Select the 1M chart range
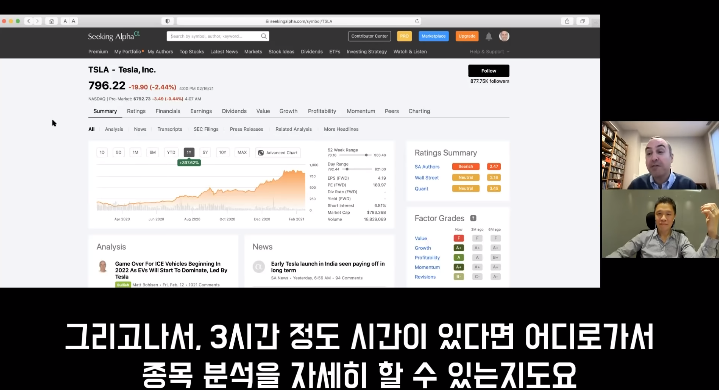Image resolution: width=719 pixels, height=390 pixels. [135, 153]
